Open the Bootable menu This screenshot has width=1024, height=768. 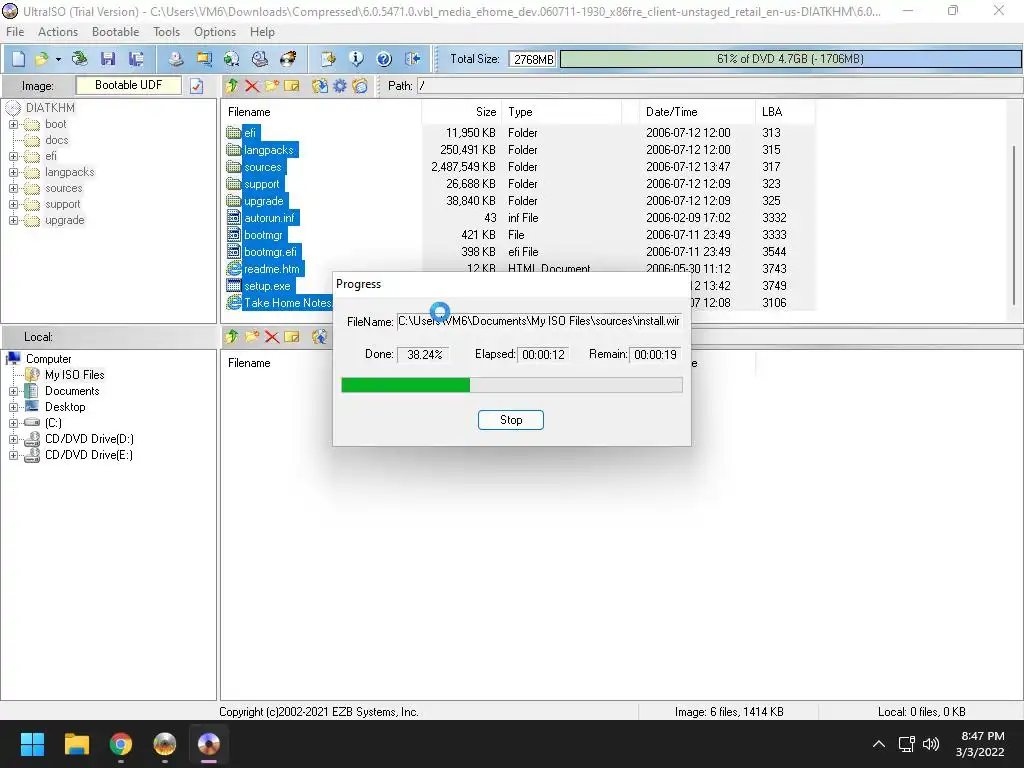[x=116, y=32]
